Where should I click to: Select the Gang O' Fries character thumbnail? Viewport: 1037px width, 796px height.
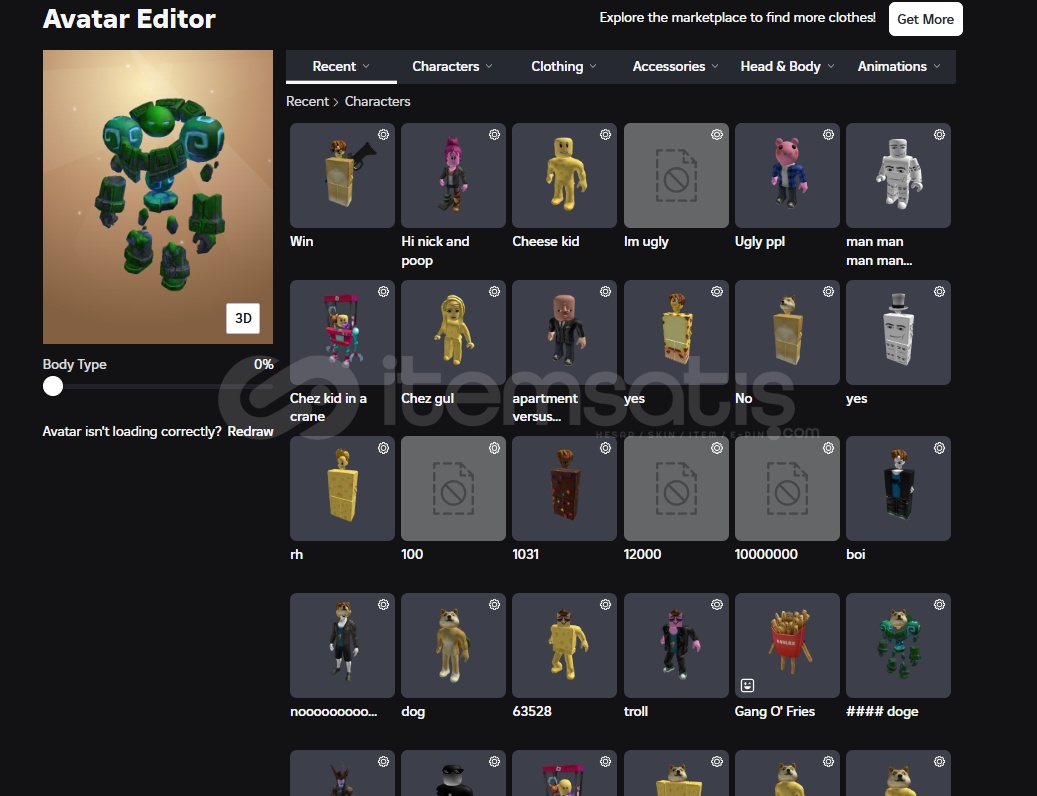tap(787, 646)
